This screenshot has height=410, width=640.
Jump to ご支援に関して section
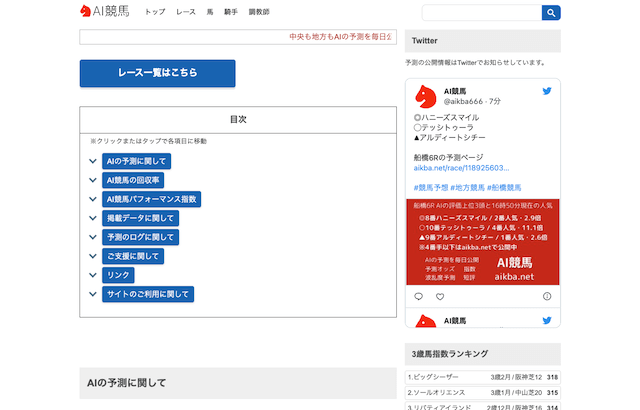(133, 256)
